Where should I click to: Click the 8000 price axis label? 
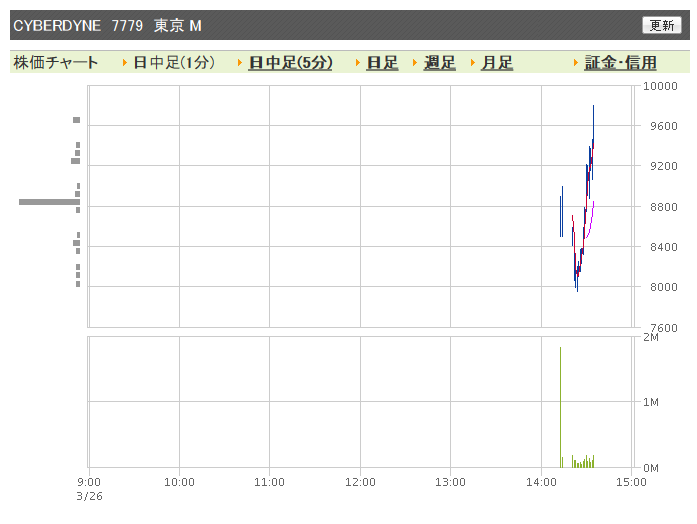pyautogui.click(x=664, y=287)
